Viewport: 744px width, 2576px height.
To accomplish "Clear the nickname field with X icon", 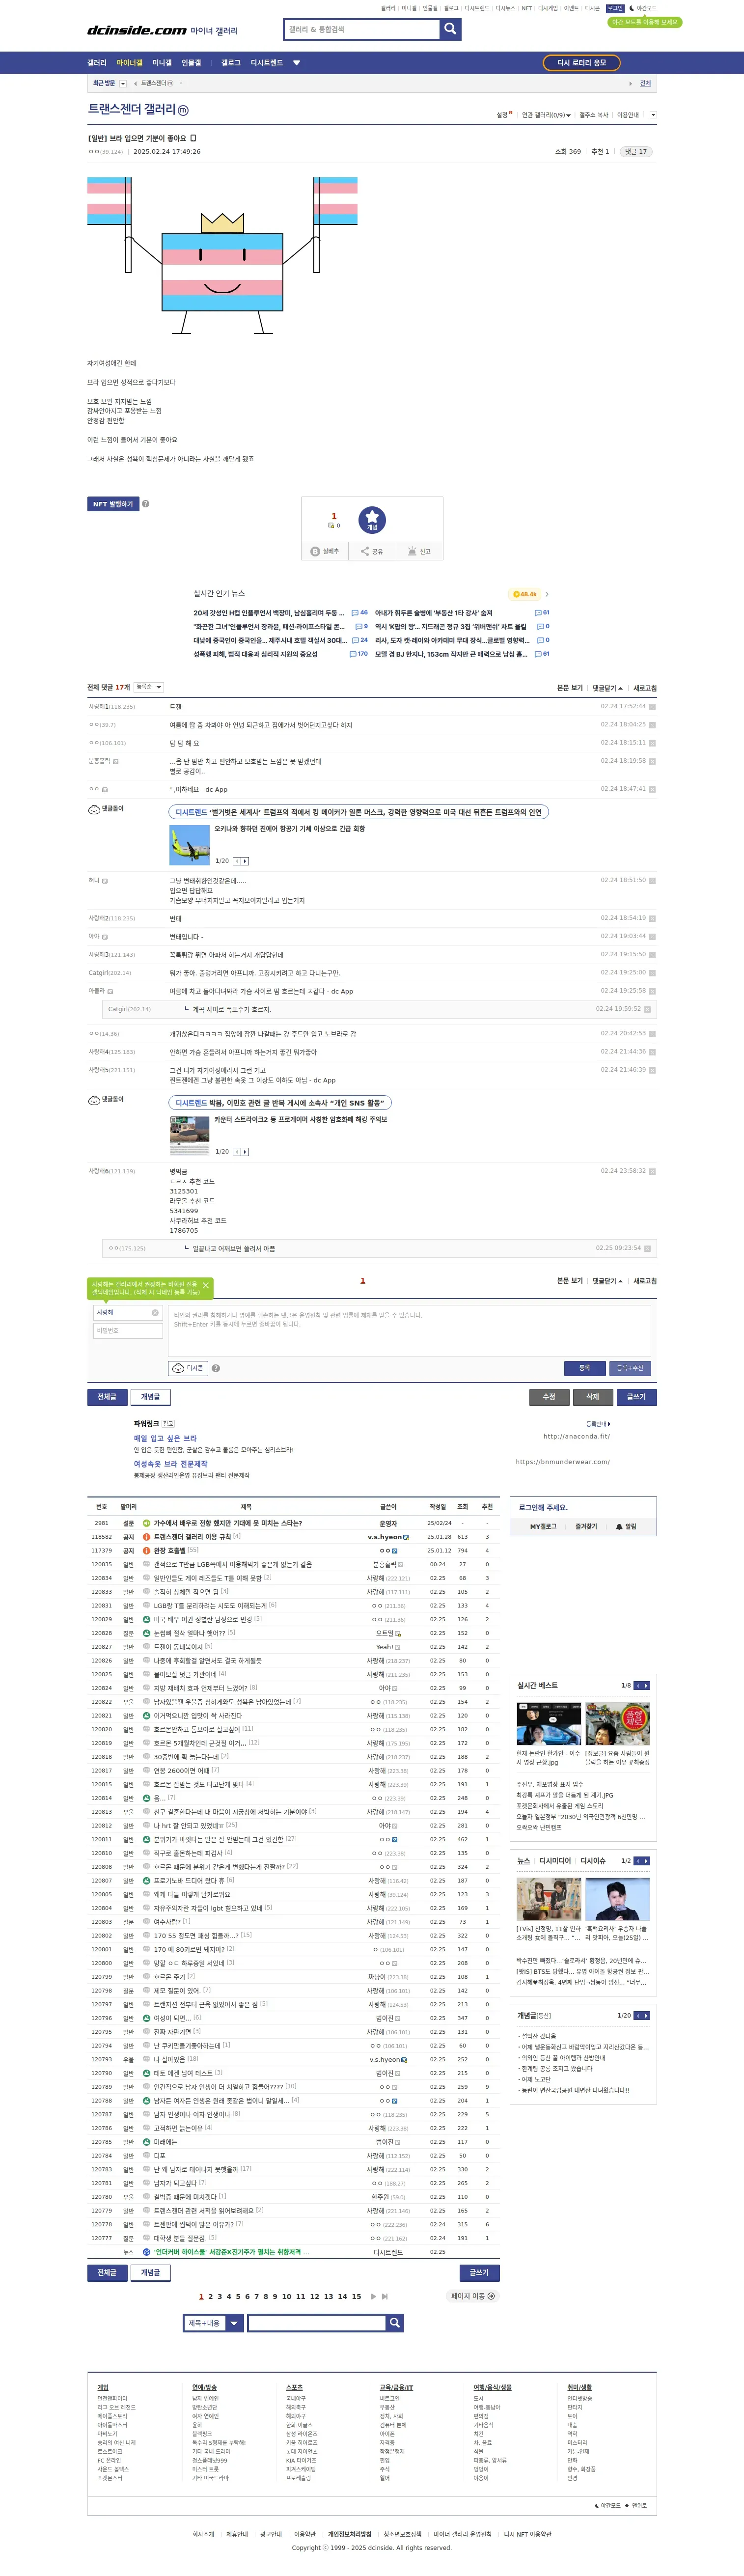I will (155, 1313).
